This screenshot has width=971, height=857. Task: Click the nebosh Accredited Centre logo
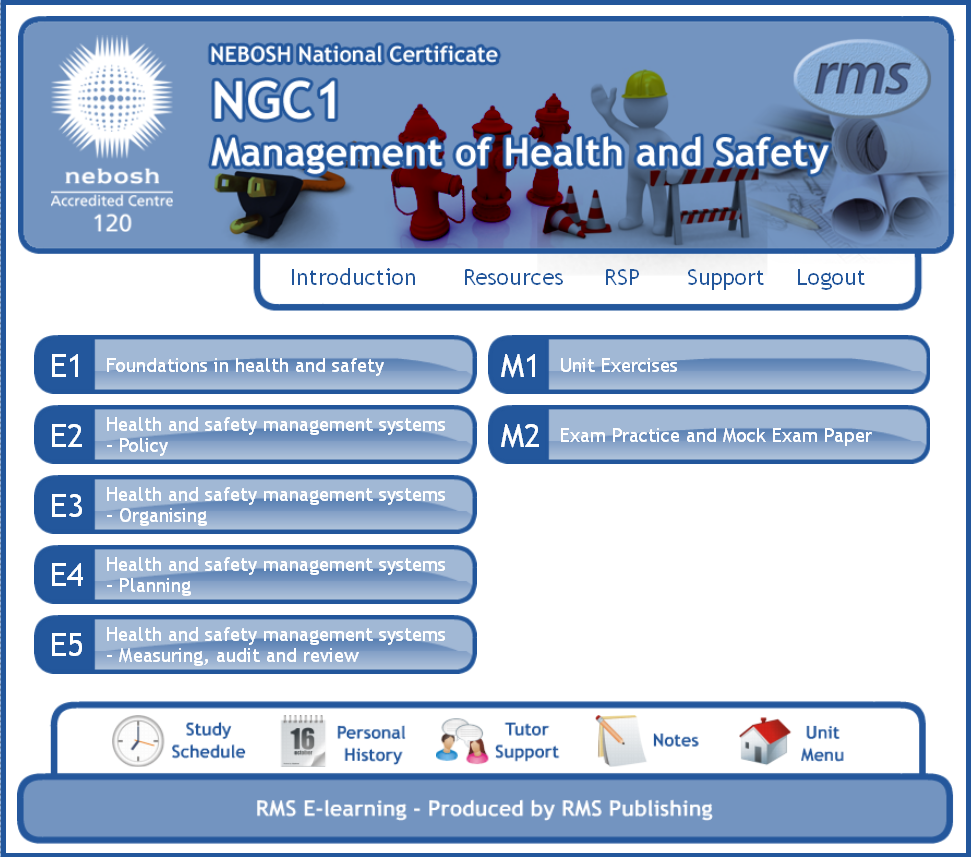pos(112,135)
